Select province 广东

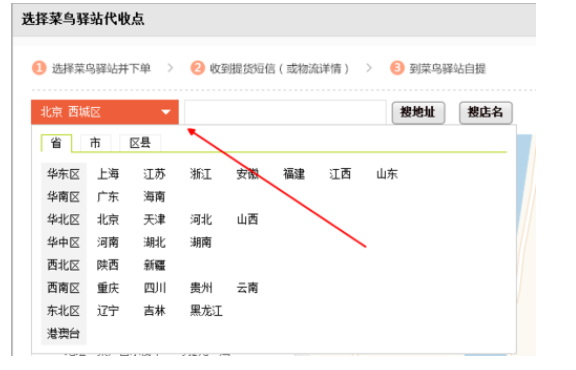point(108,197)
